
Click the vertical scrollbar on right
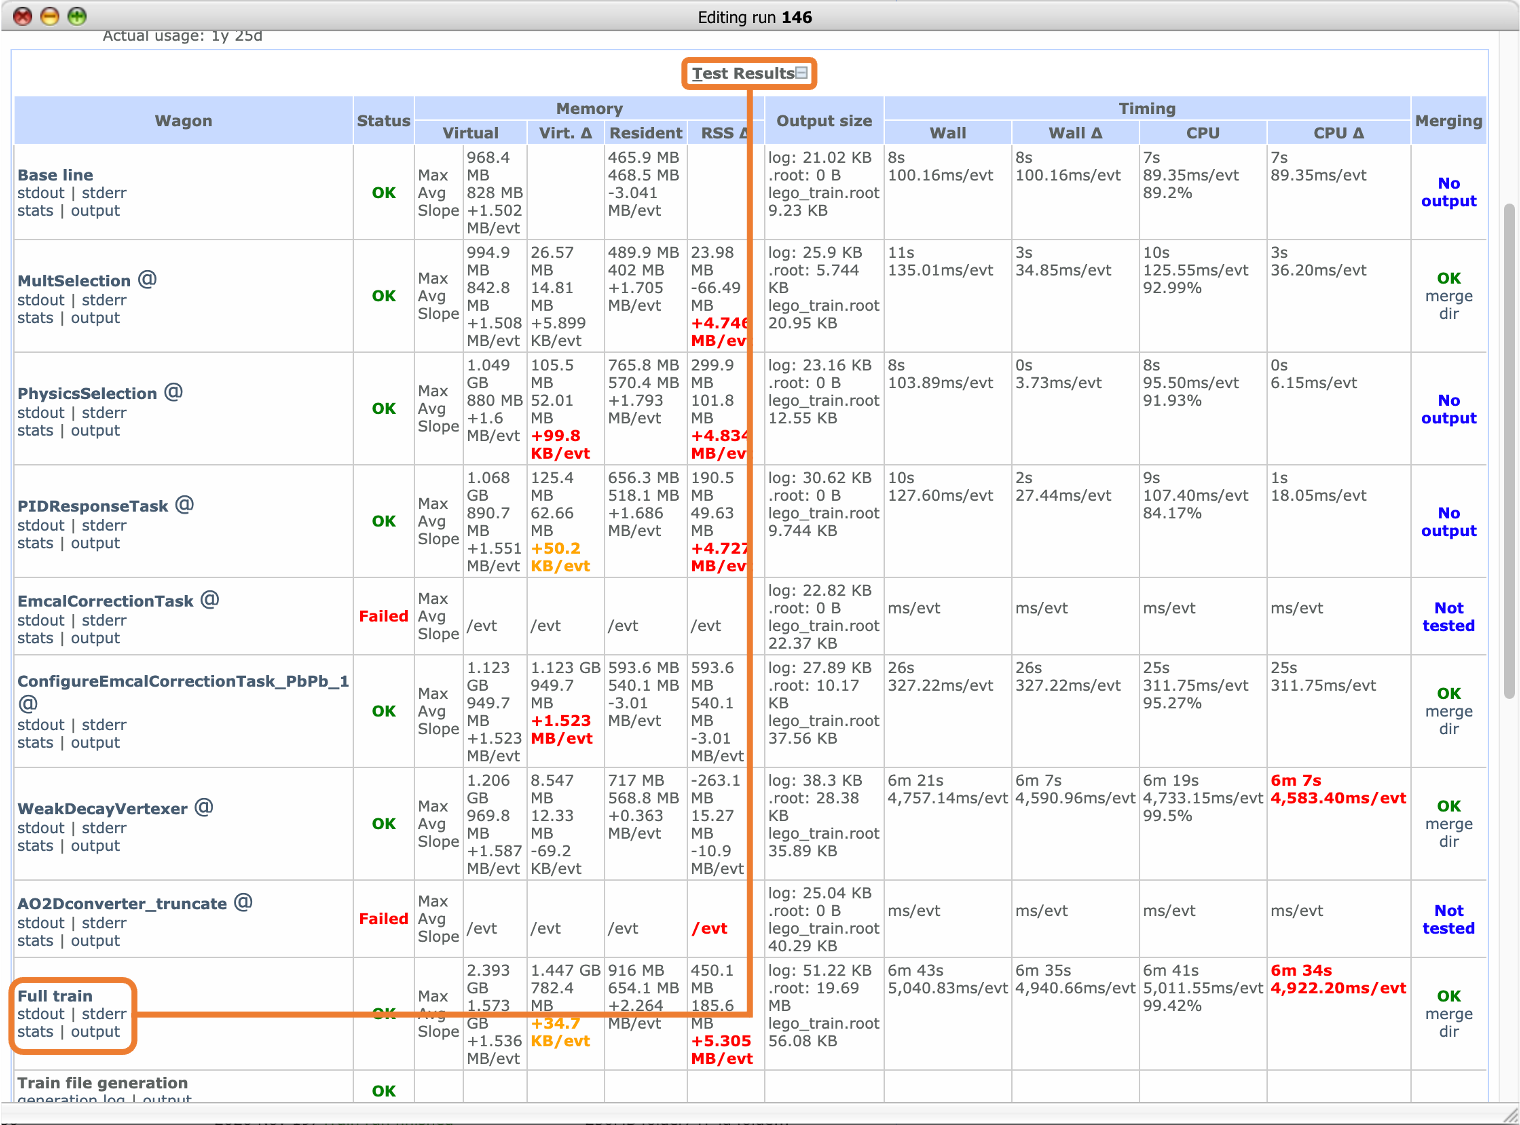1510,450
